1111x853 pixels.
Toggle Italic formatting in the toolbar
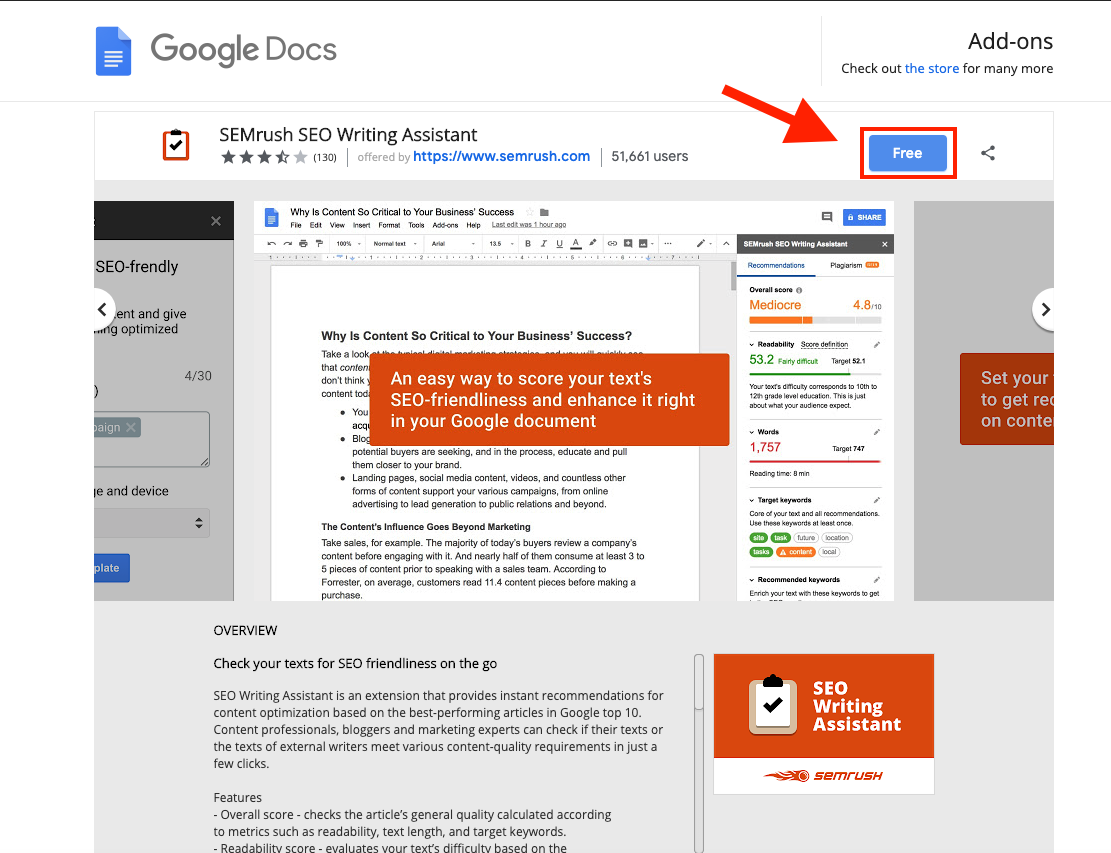point(543,244)
